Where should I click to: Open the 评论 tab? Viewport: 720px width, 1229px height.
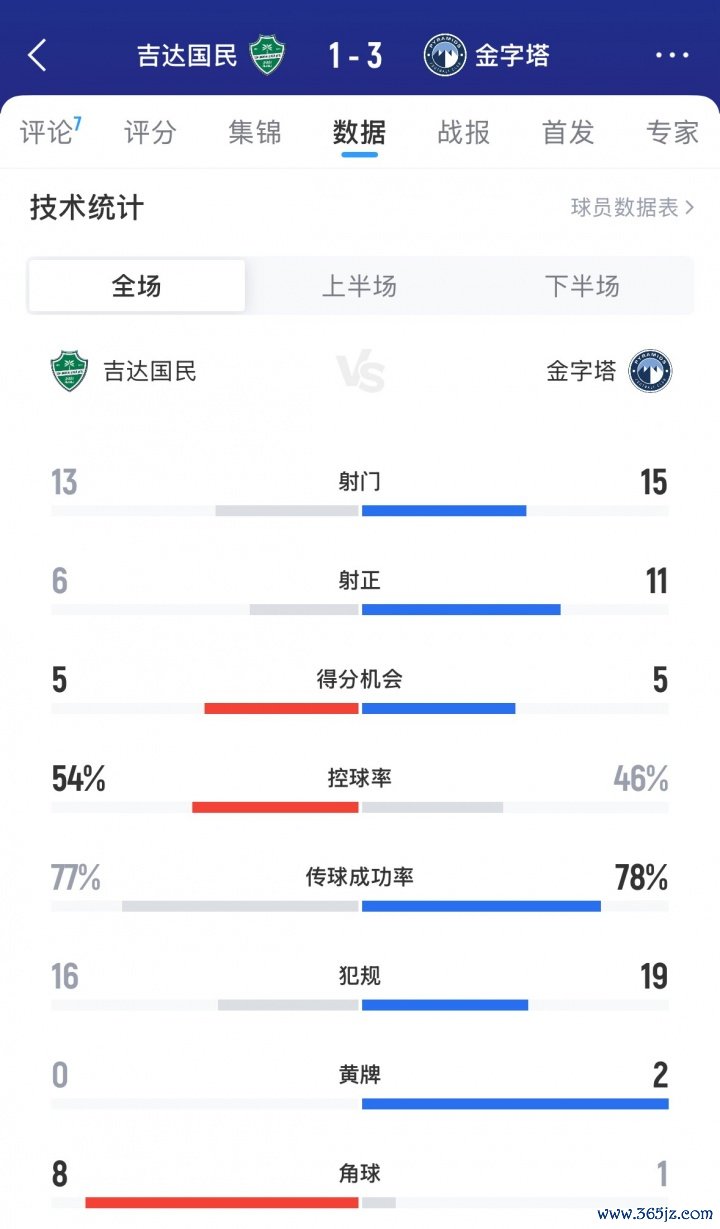coord(48,132)
